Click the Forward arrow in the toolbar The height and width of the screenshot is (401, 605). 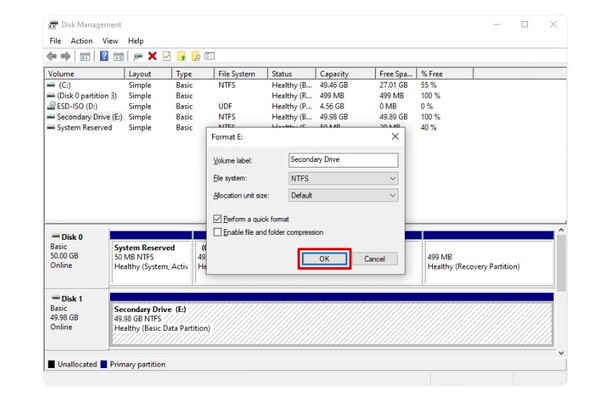tap(66, 56)
